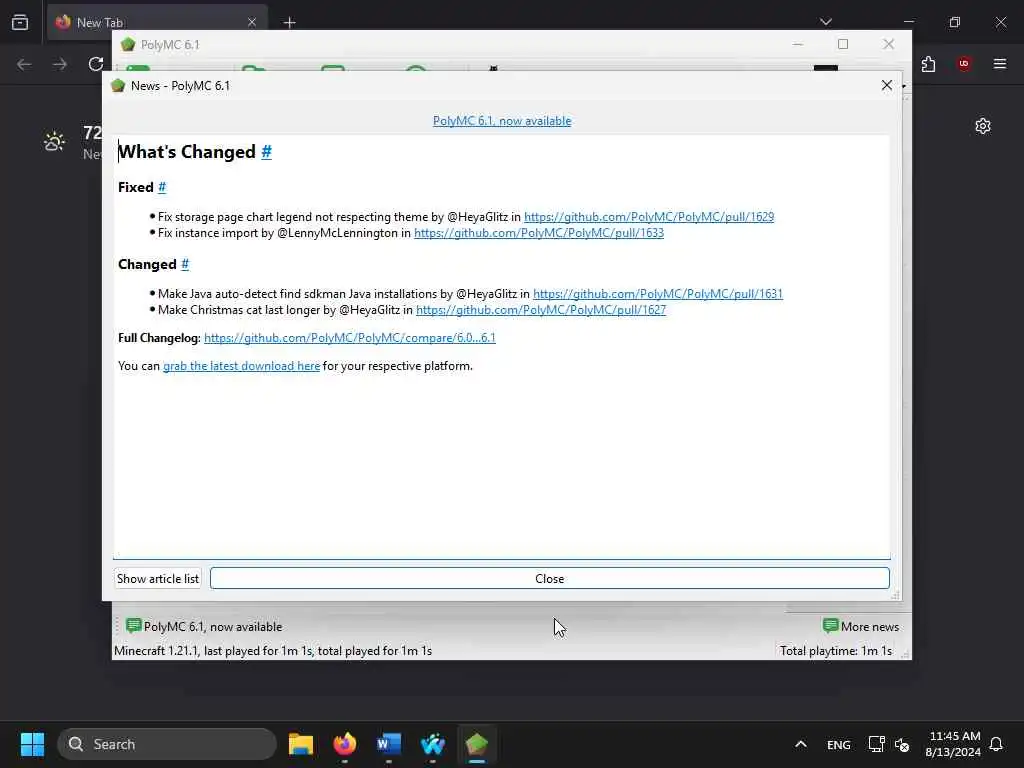Click the Firefox tab overview icon
Screen dimensions: 1024x768
(x=20, y=22)
